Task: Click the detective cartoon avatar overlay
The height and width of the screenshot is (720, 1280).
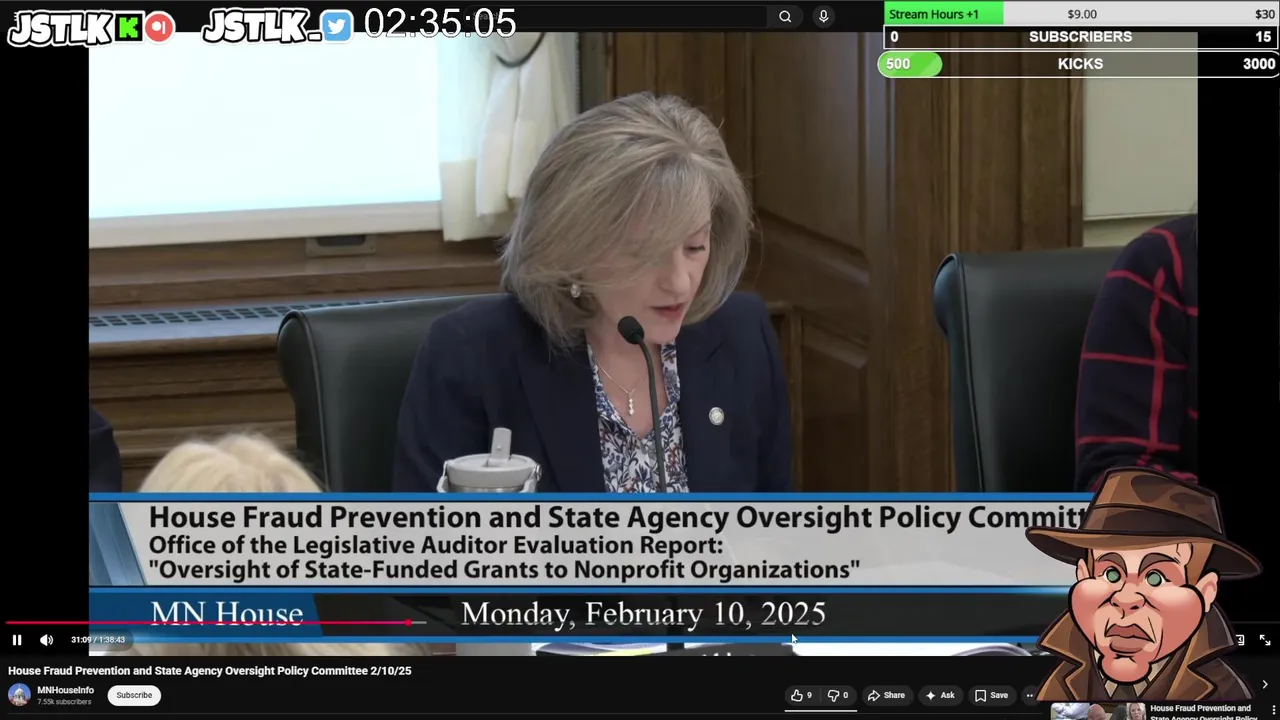Action: [x=1145, y=585]
